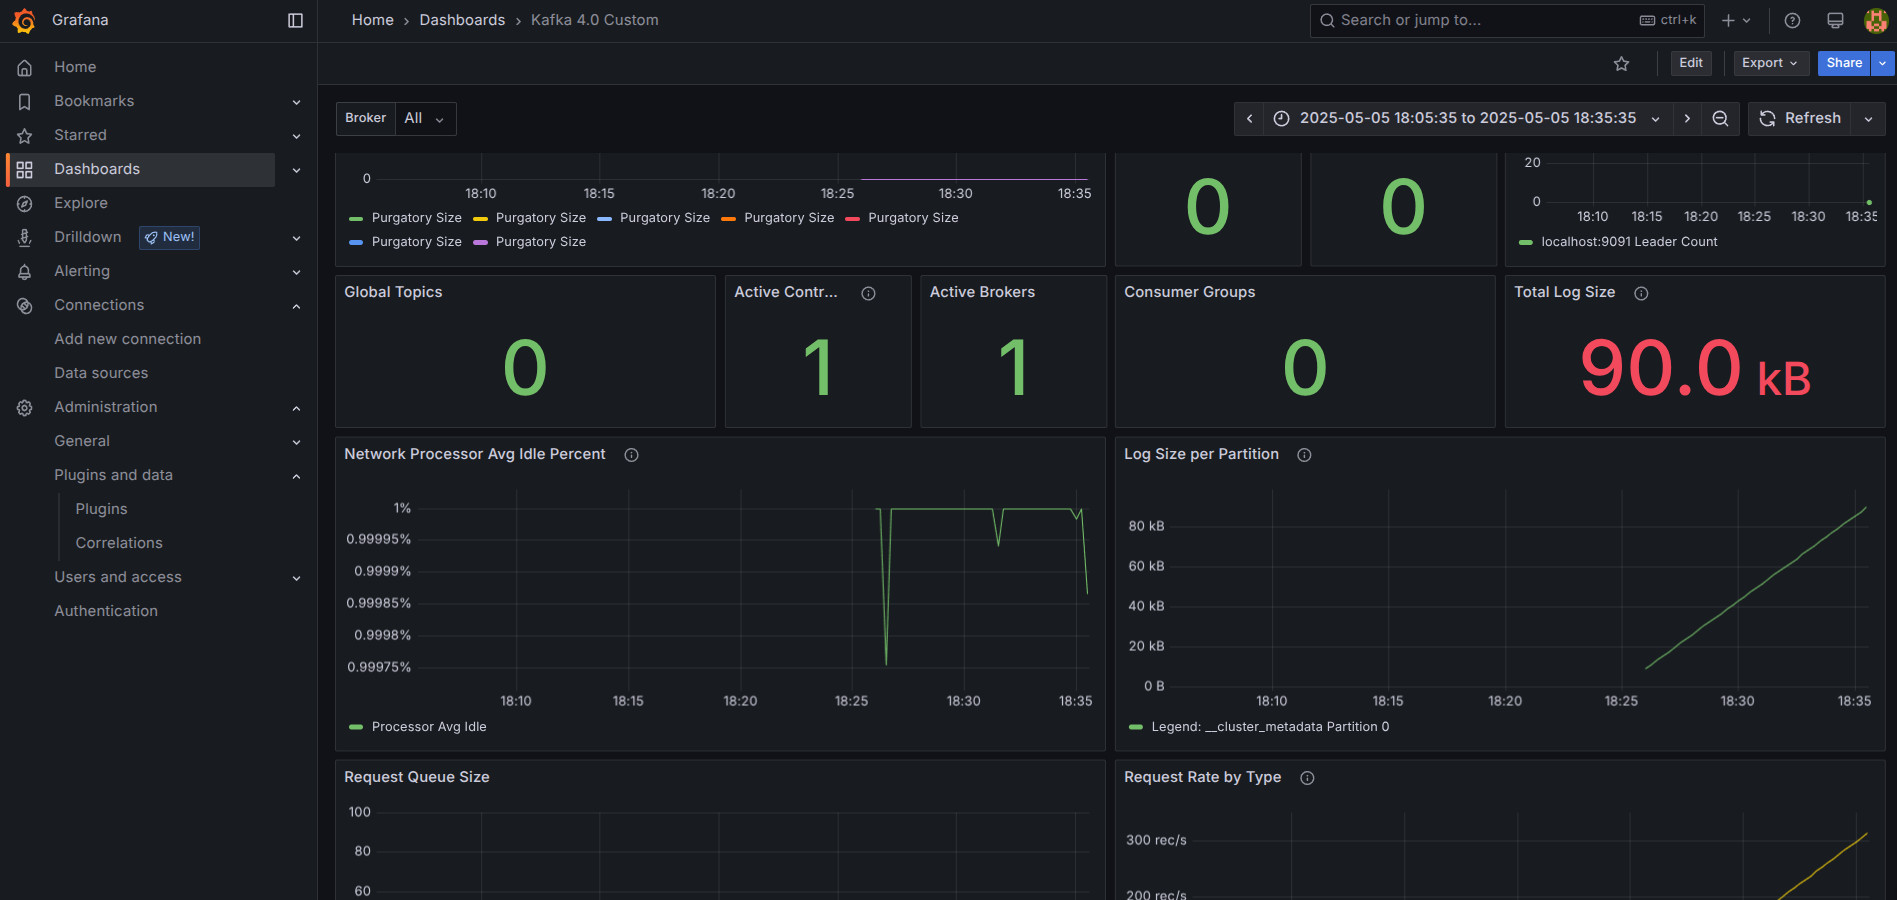Go to the Explore menu item
This screenshot has width=1897, height=900.
tap(81, 203)
